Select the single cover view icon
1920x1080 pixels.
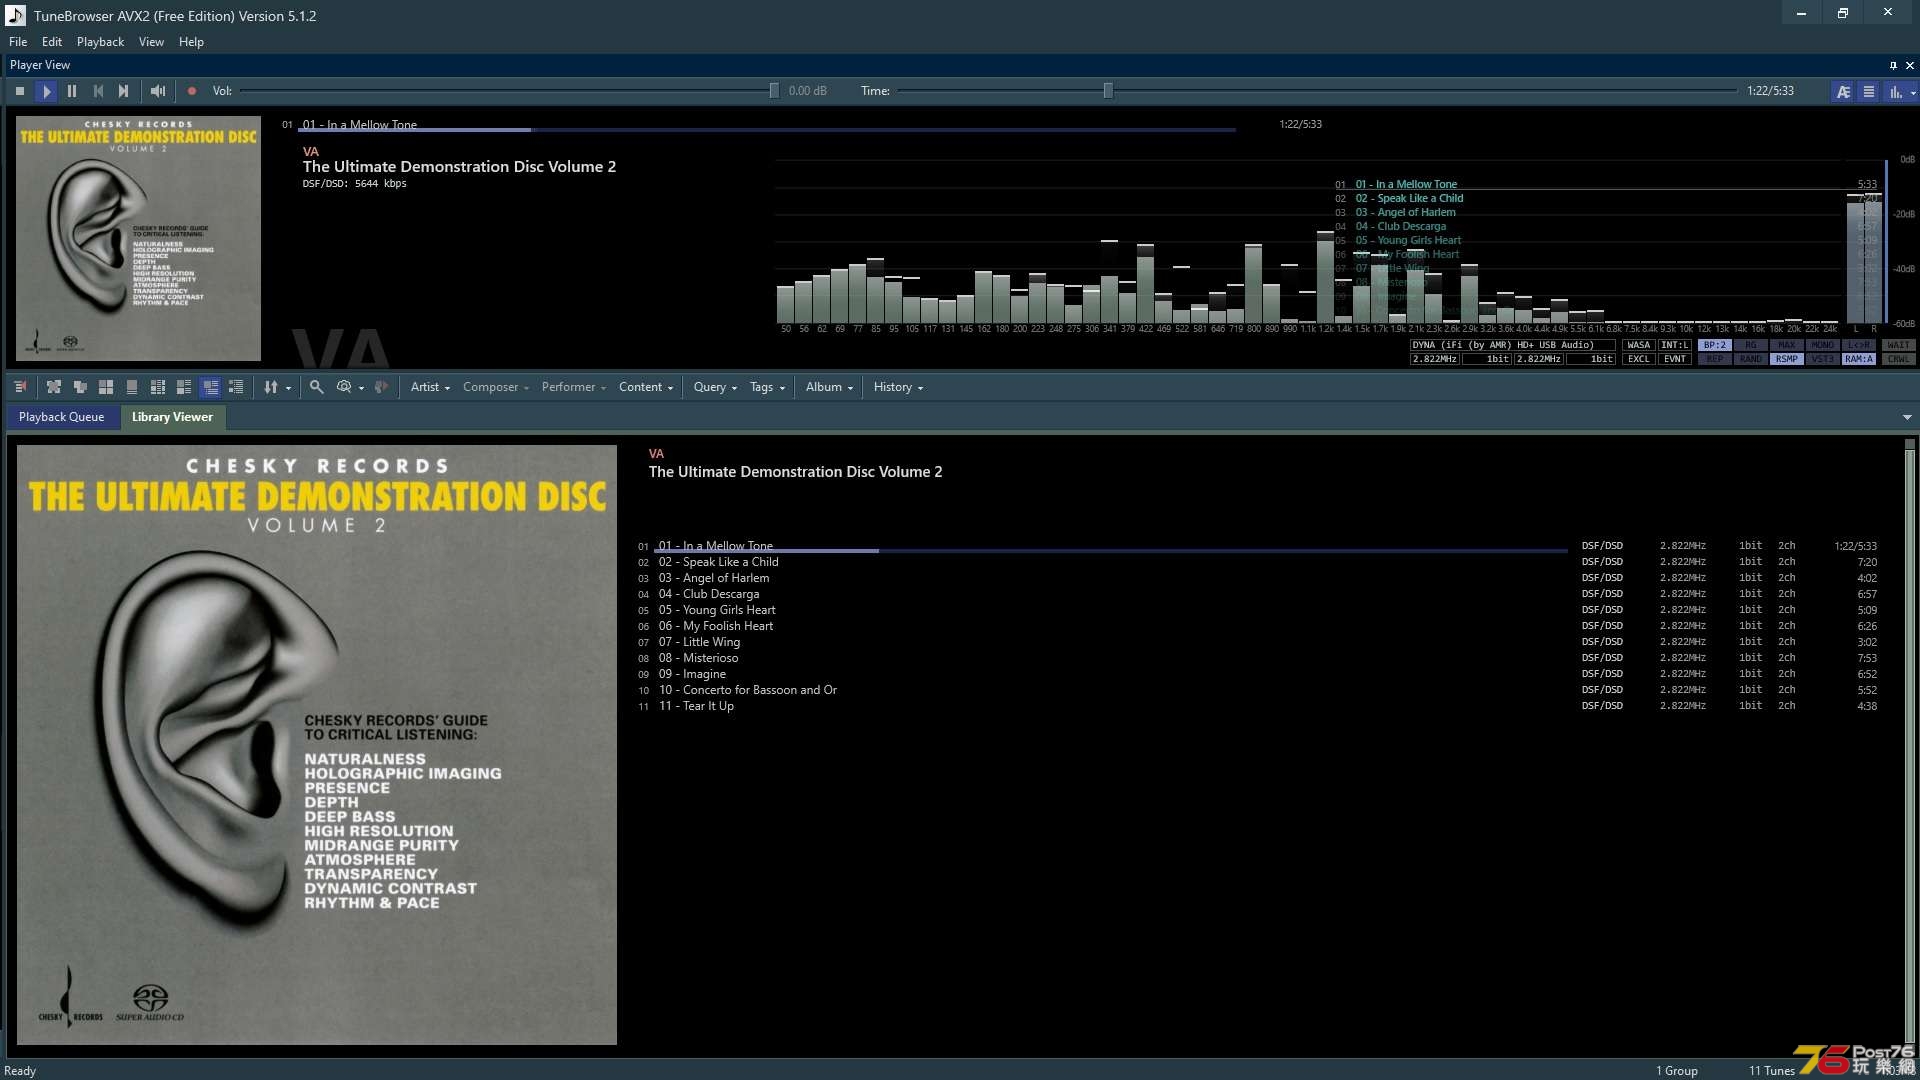[x=132, y=387]
